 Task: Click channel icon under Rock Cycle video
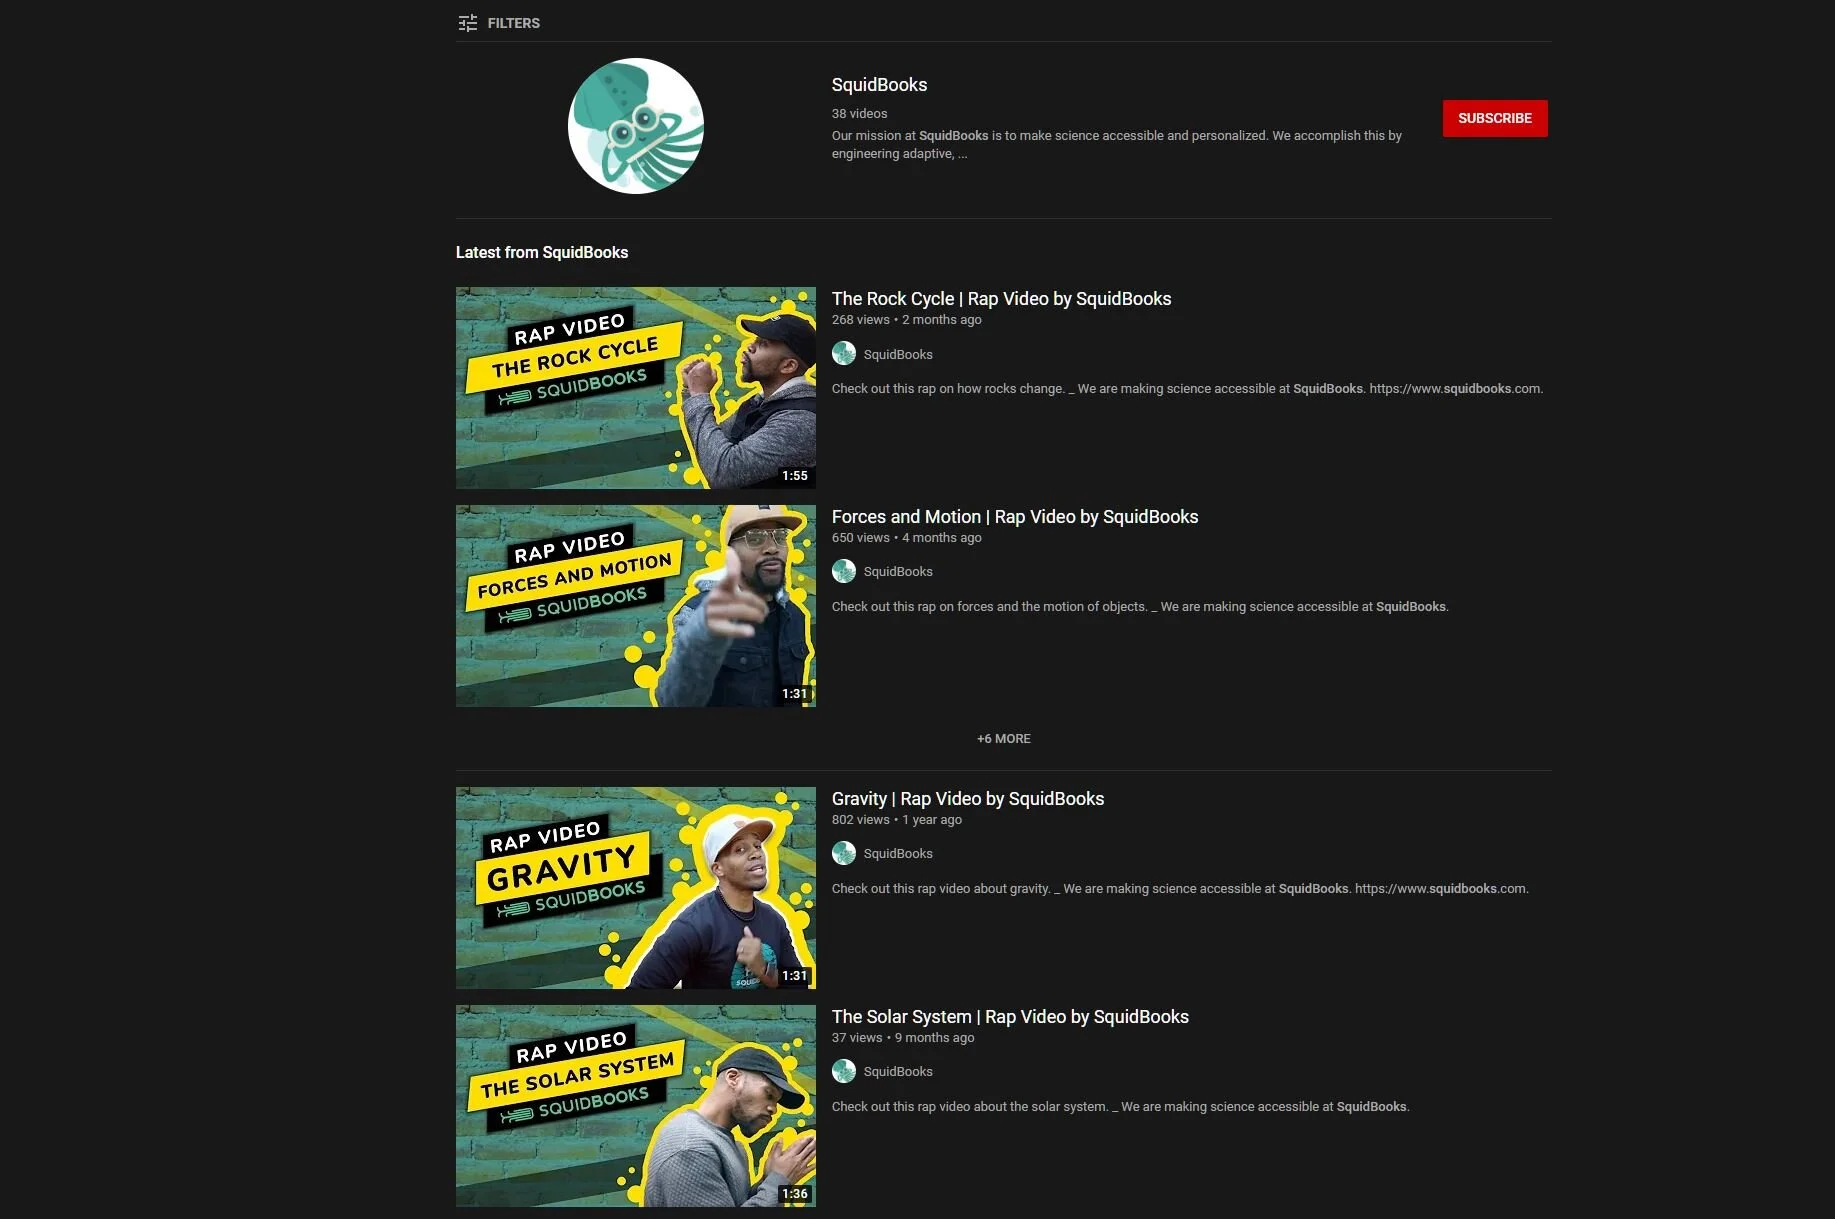pyautogui.click(x=844, y=354)
